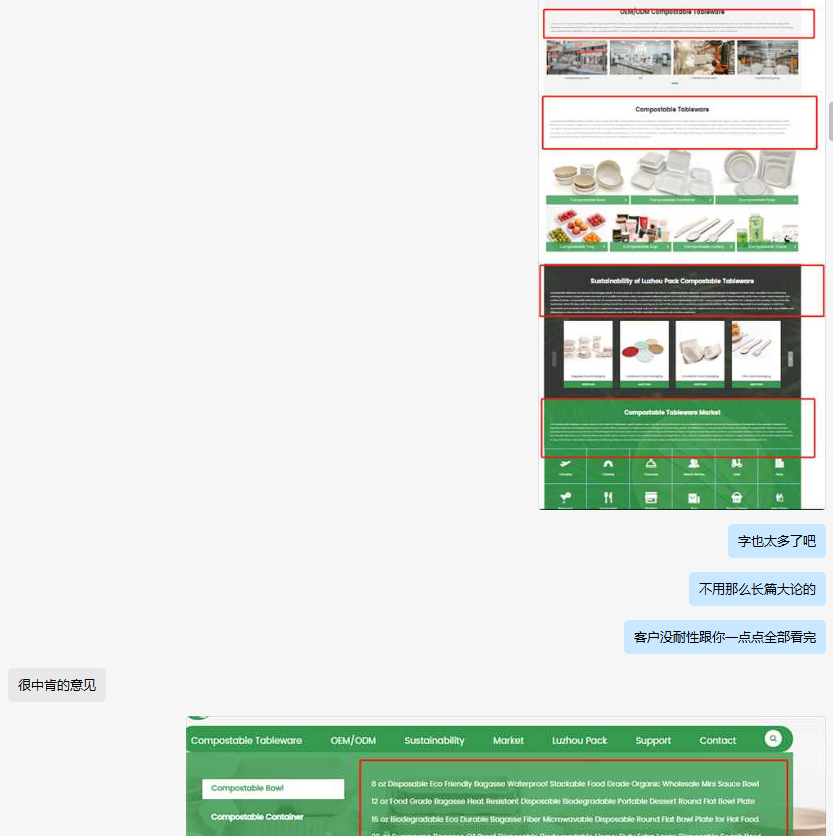Click the cocktail glass icon in the Market grid
Screen dimensions: 833x836
[x=565, y=497]
